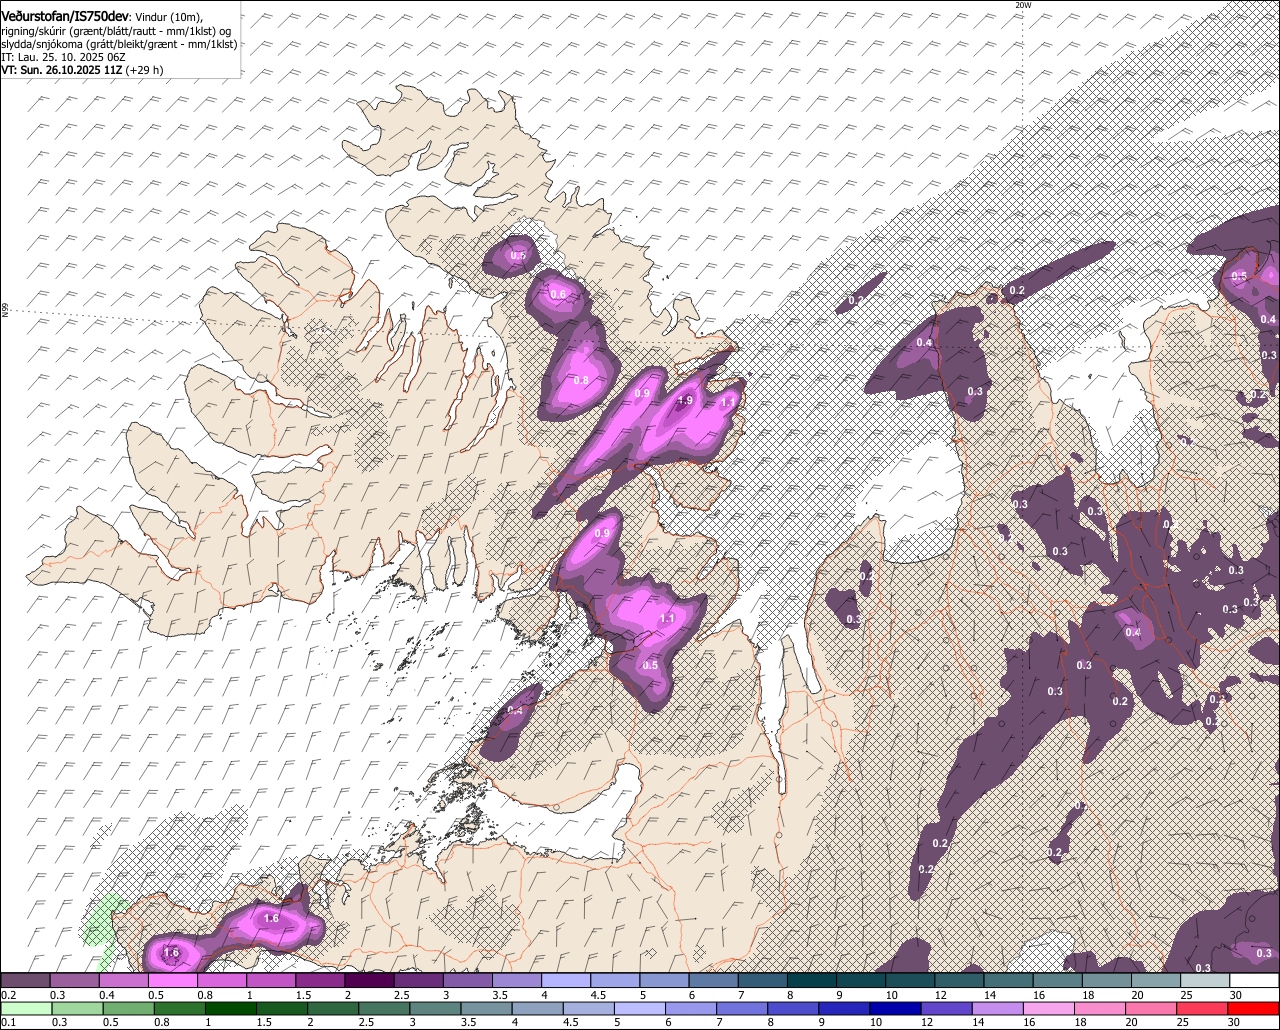Click white 30 swatch in purple legend row
Screen dimensions: 1280x1030
tap(1254, 980)
